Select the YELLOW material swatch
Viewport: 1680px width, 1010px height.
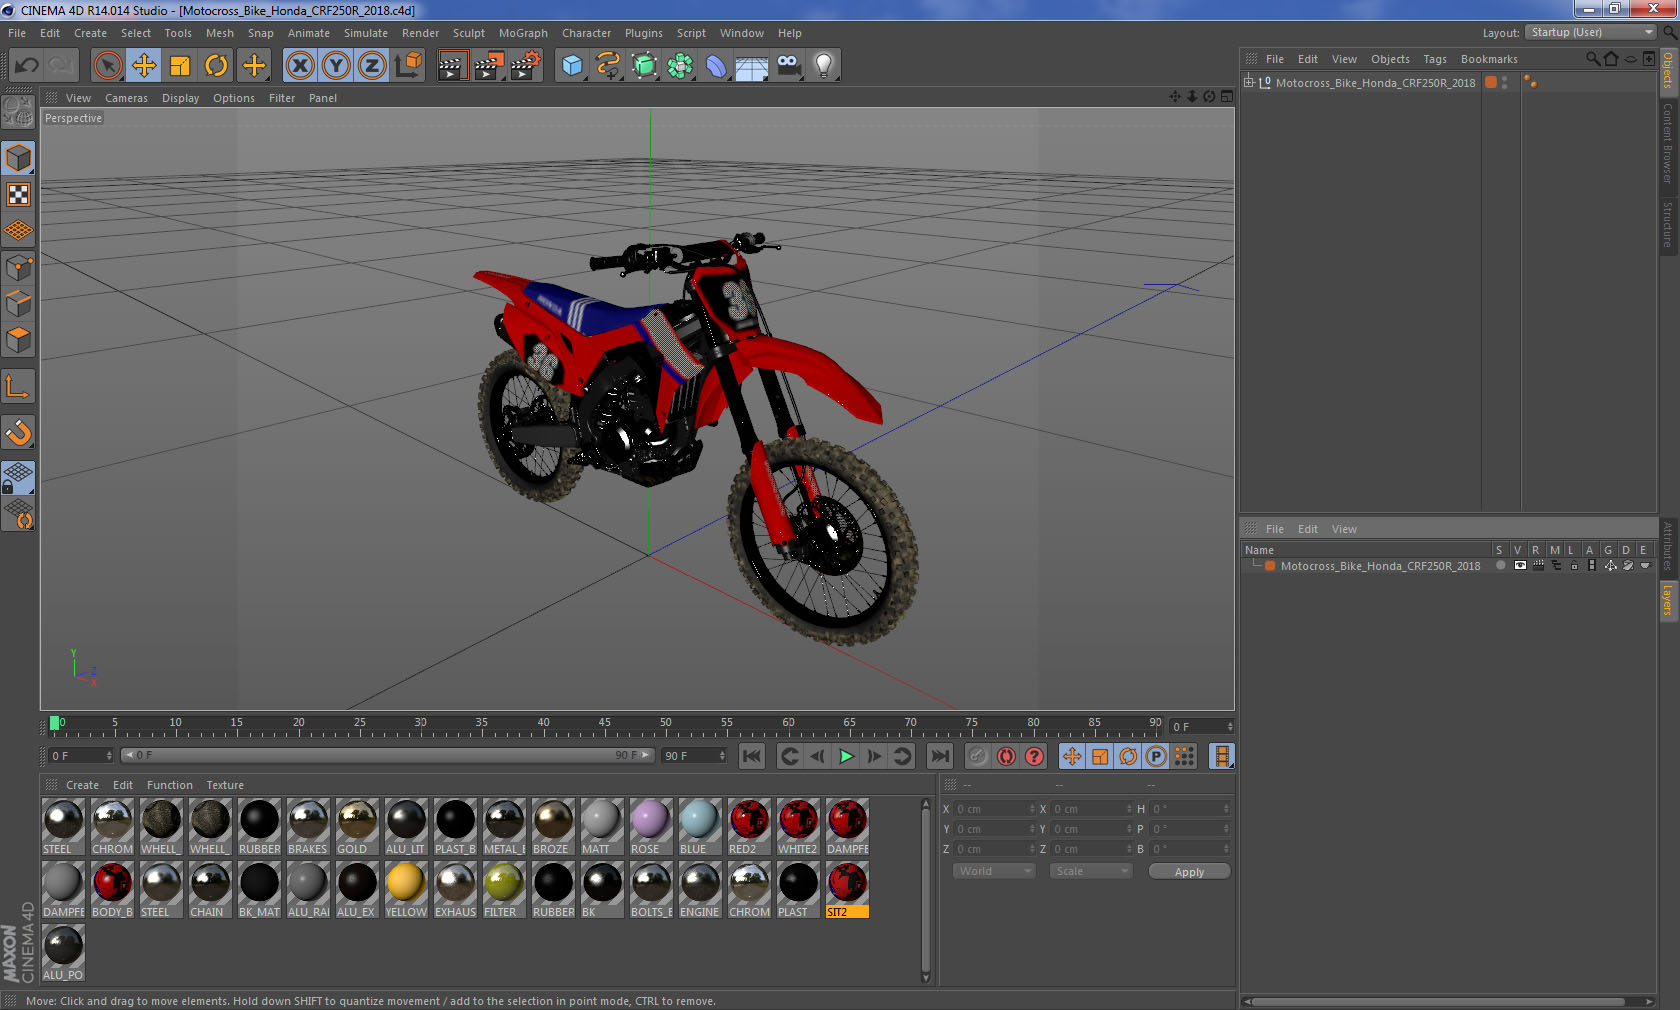[406, 889]
